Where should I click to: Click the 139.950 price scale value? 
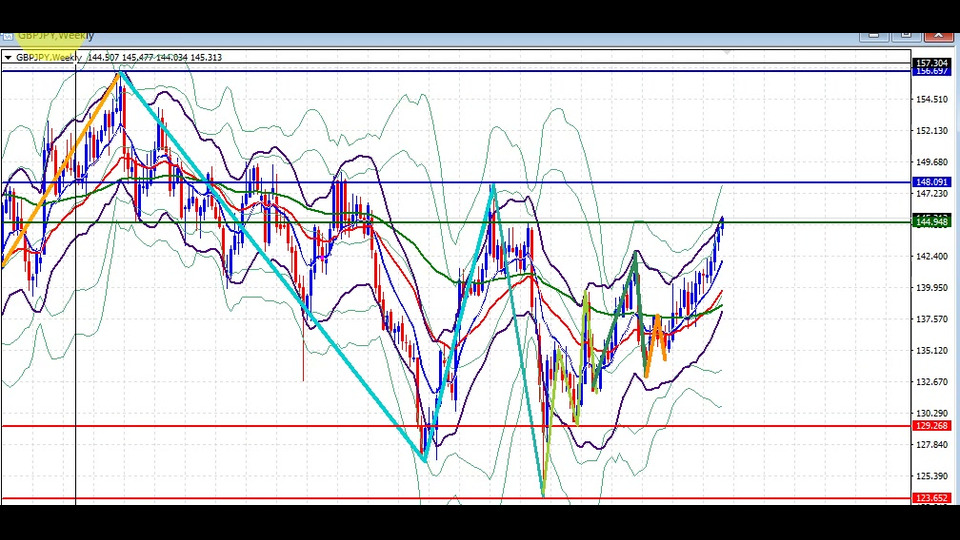[932, 287]
